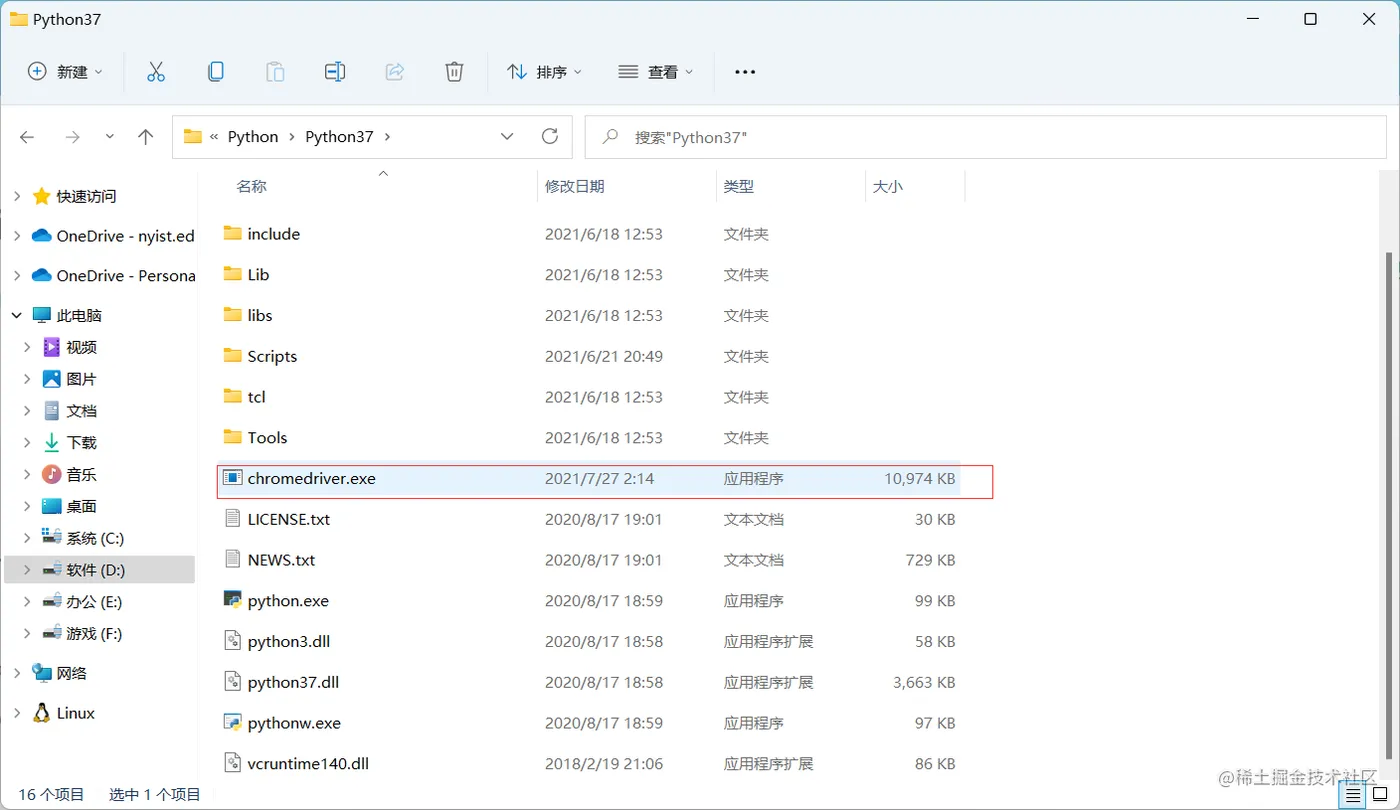Select 视频 in navigation pane
This screenshot has height=810, width=1400.
click(x=81, y=347)
